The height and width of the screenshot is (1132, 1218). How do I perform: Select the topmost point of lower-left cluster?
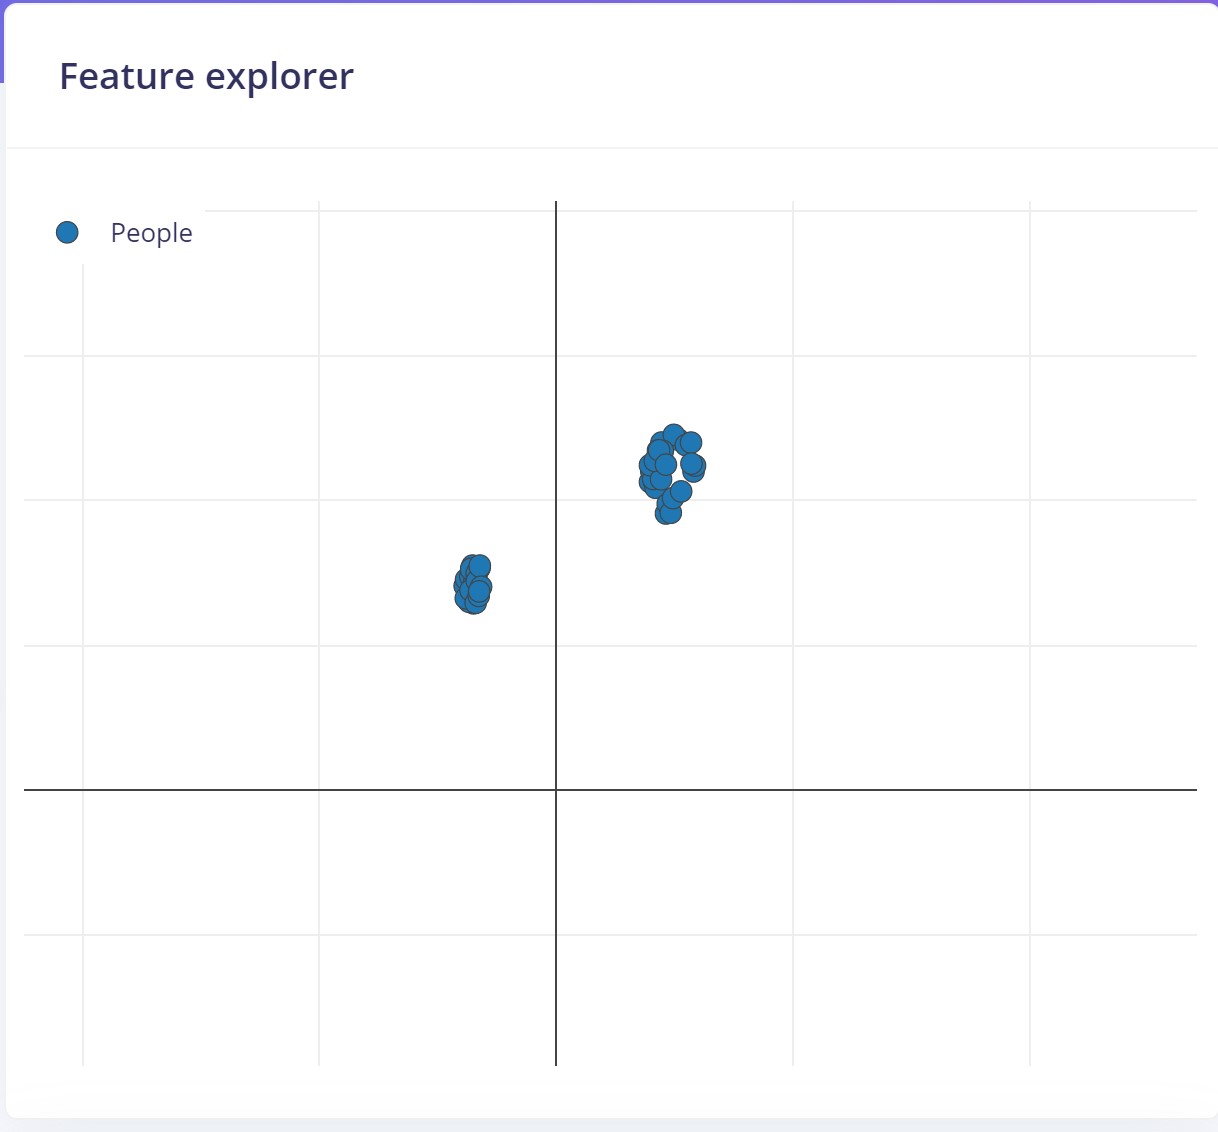(x=480, y=566)
